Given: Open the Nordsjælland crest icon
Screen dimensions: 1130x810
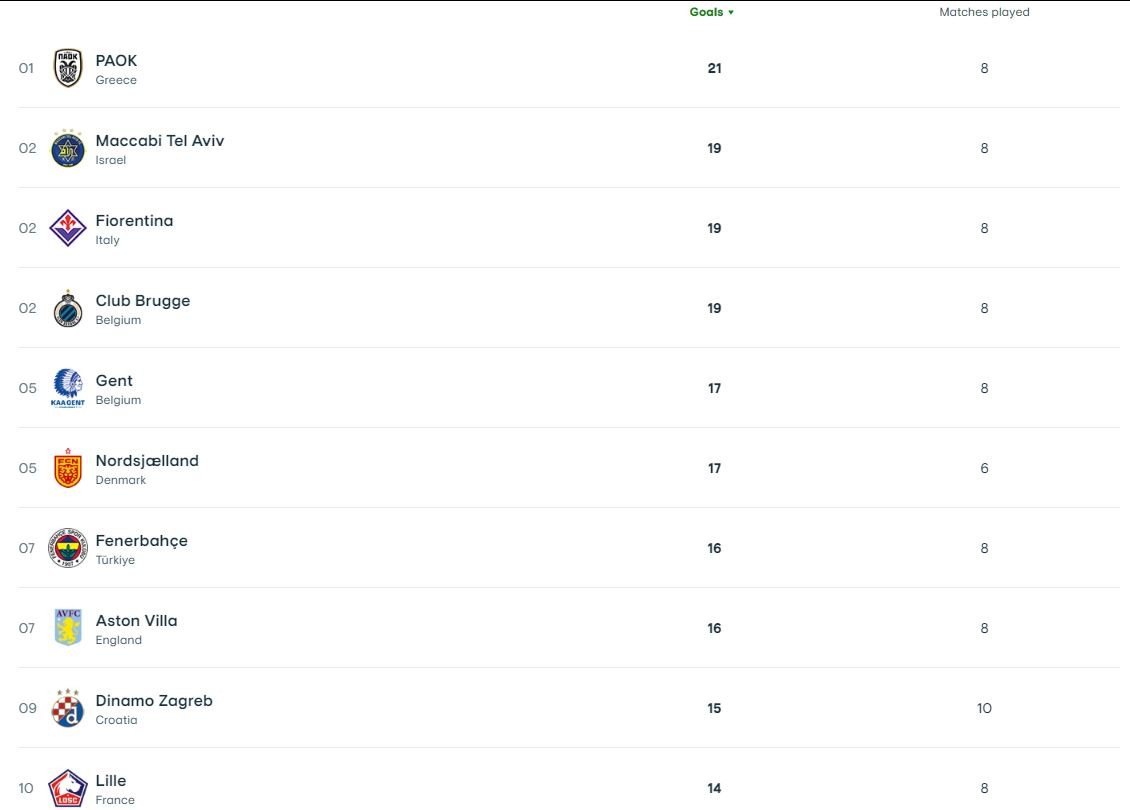Looking at the screenshot, I should coord(68,468).
